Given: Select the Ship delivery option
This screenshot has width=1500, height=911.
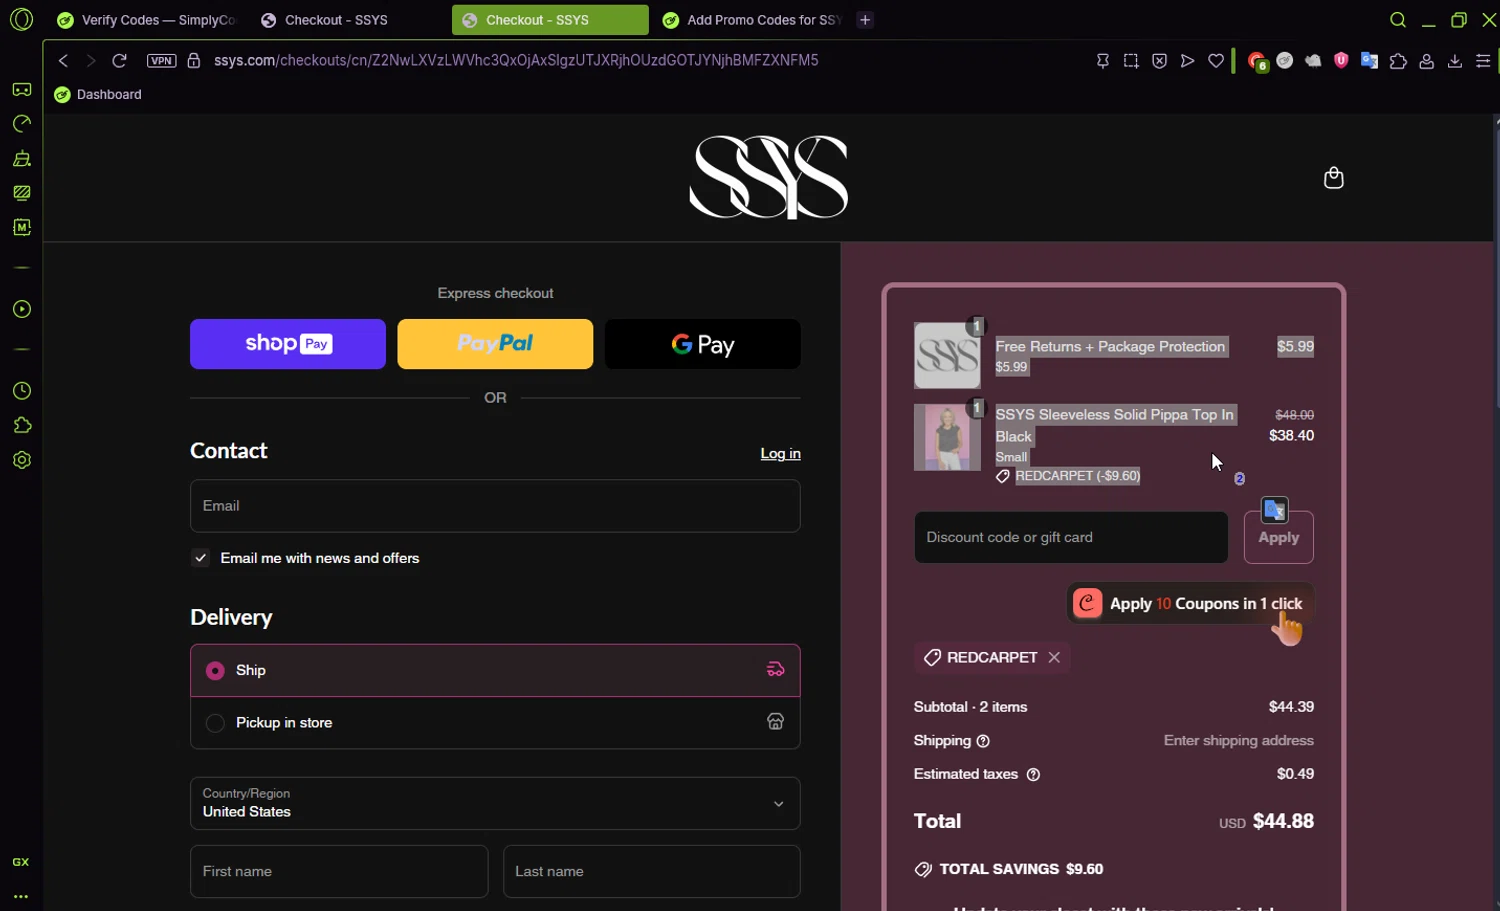Looking at the screenshot, I should [495, 670].
